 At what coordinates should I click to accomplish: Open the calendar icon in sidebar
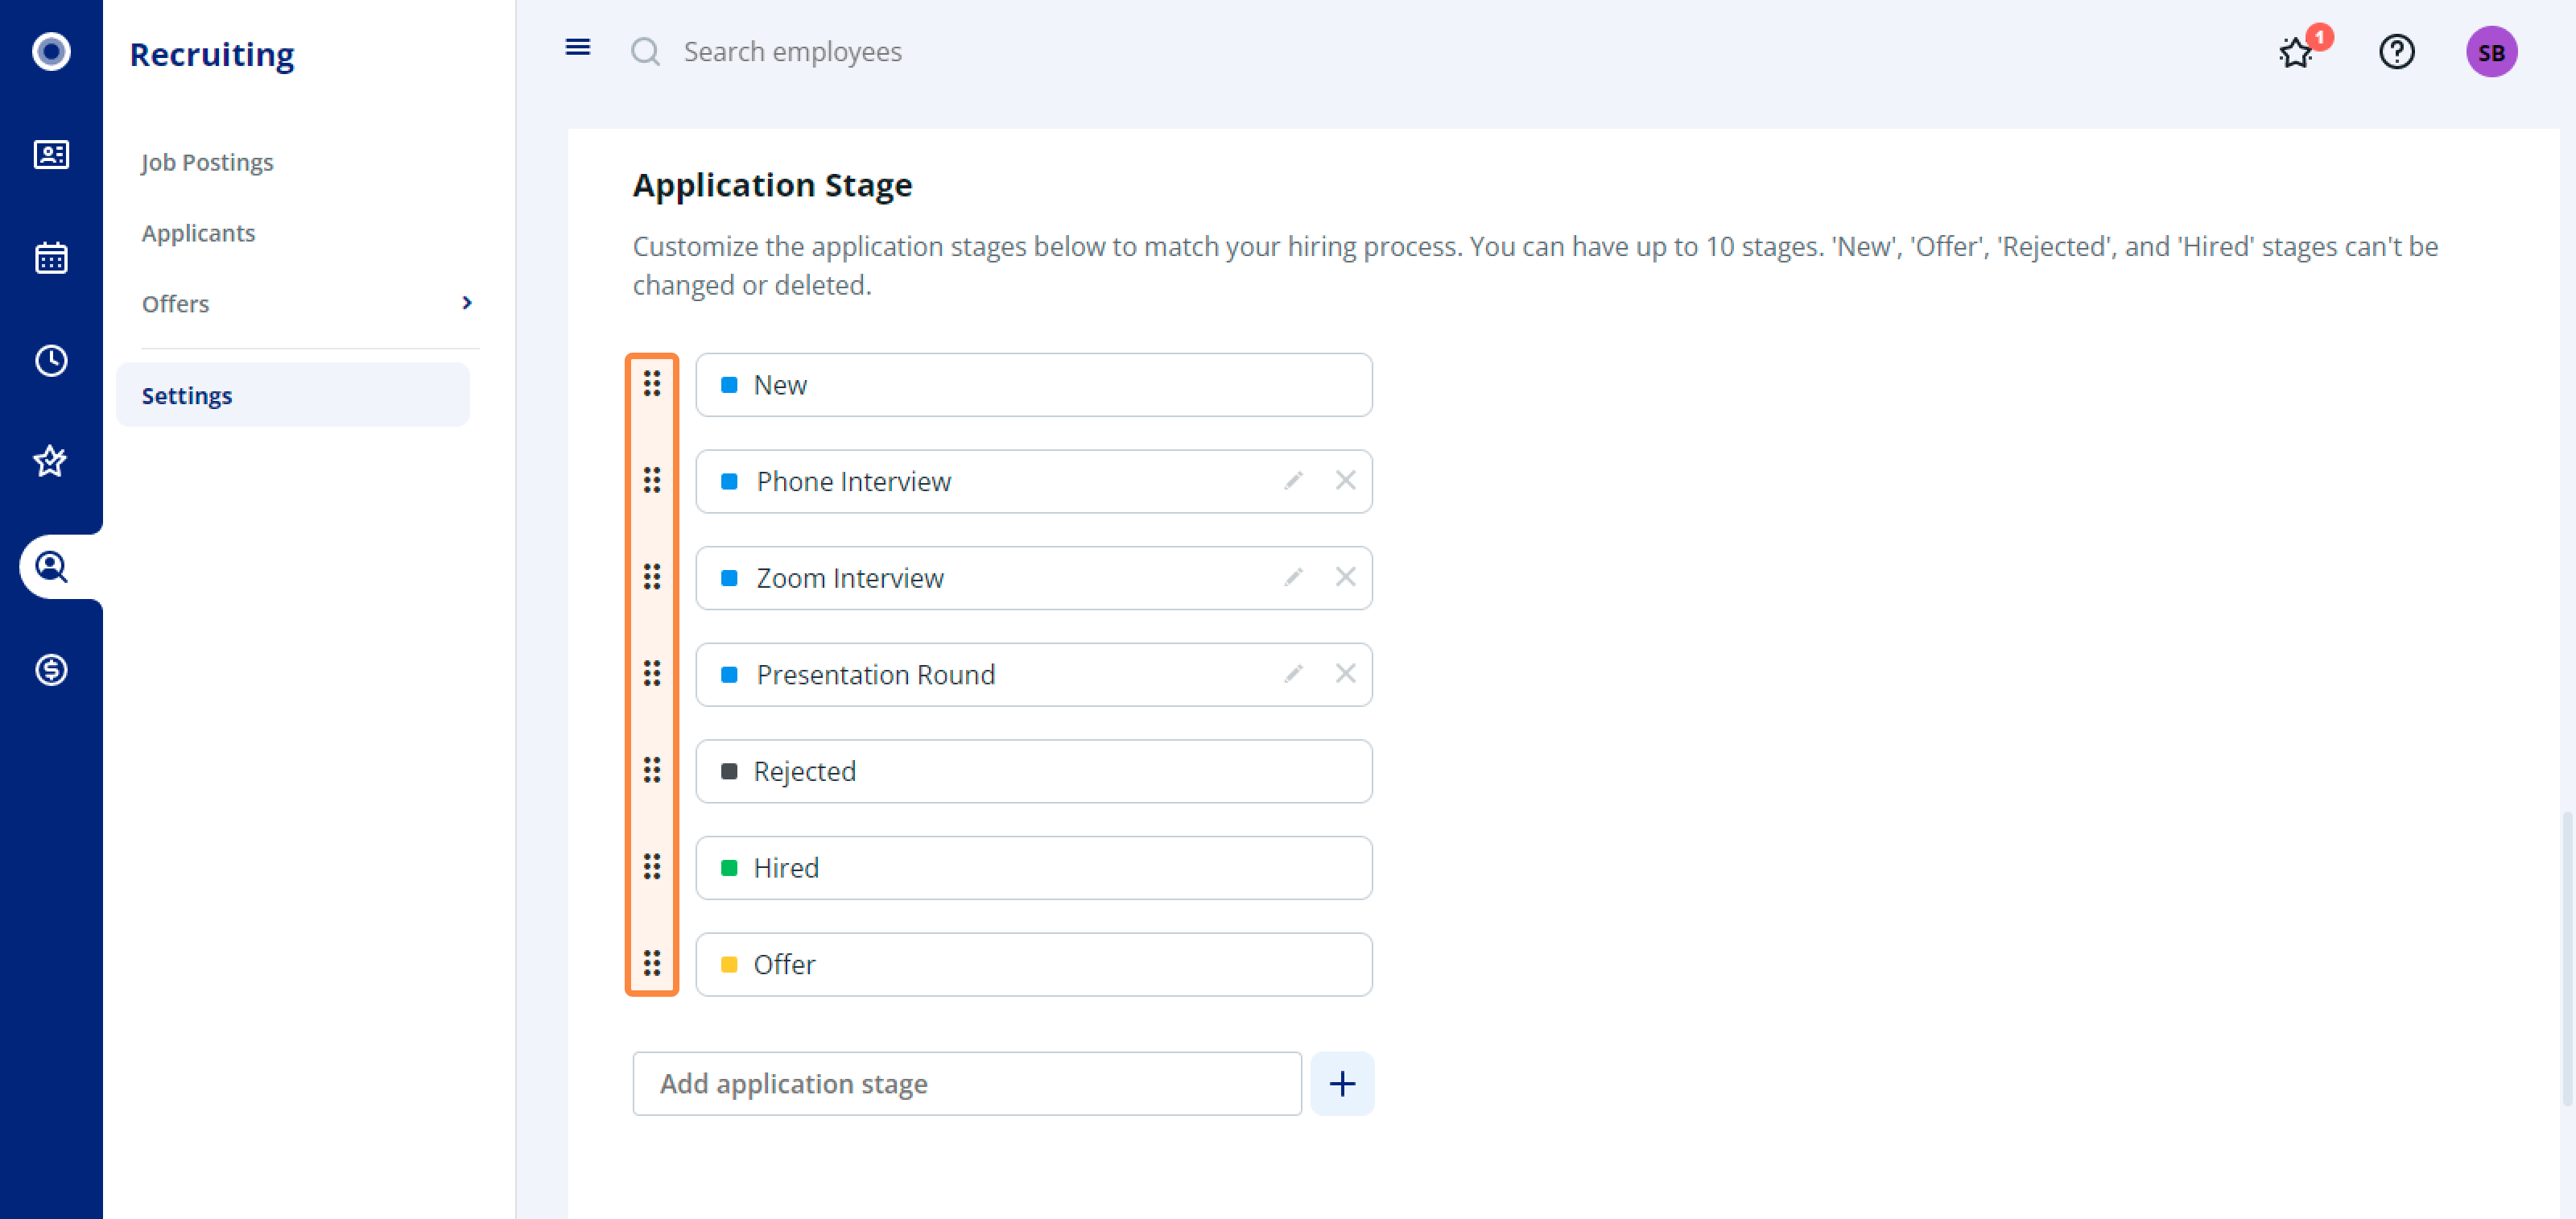51,258
